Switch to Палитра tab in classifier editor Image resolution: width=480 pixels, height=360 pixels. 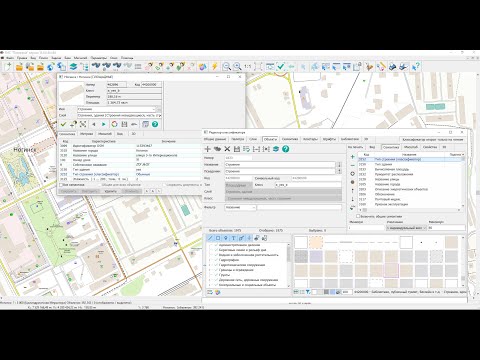pos(238,139)
